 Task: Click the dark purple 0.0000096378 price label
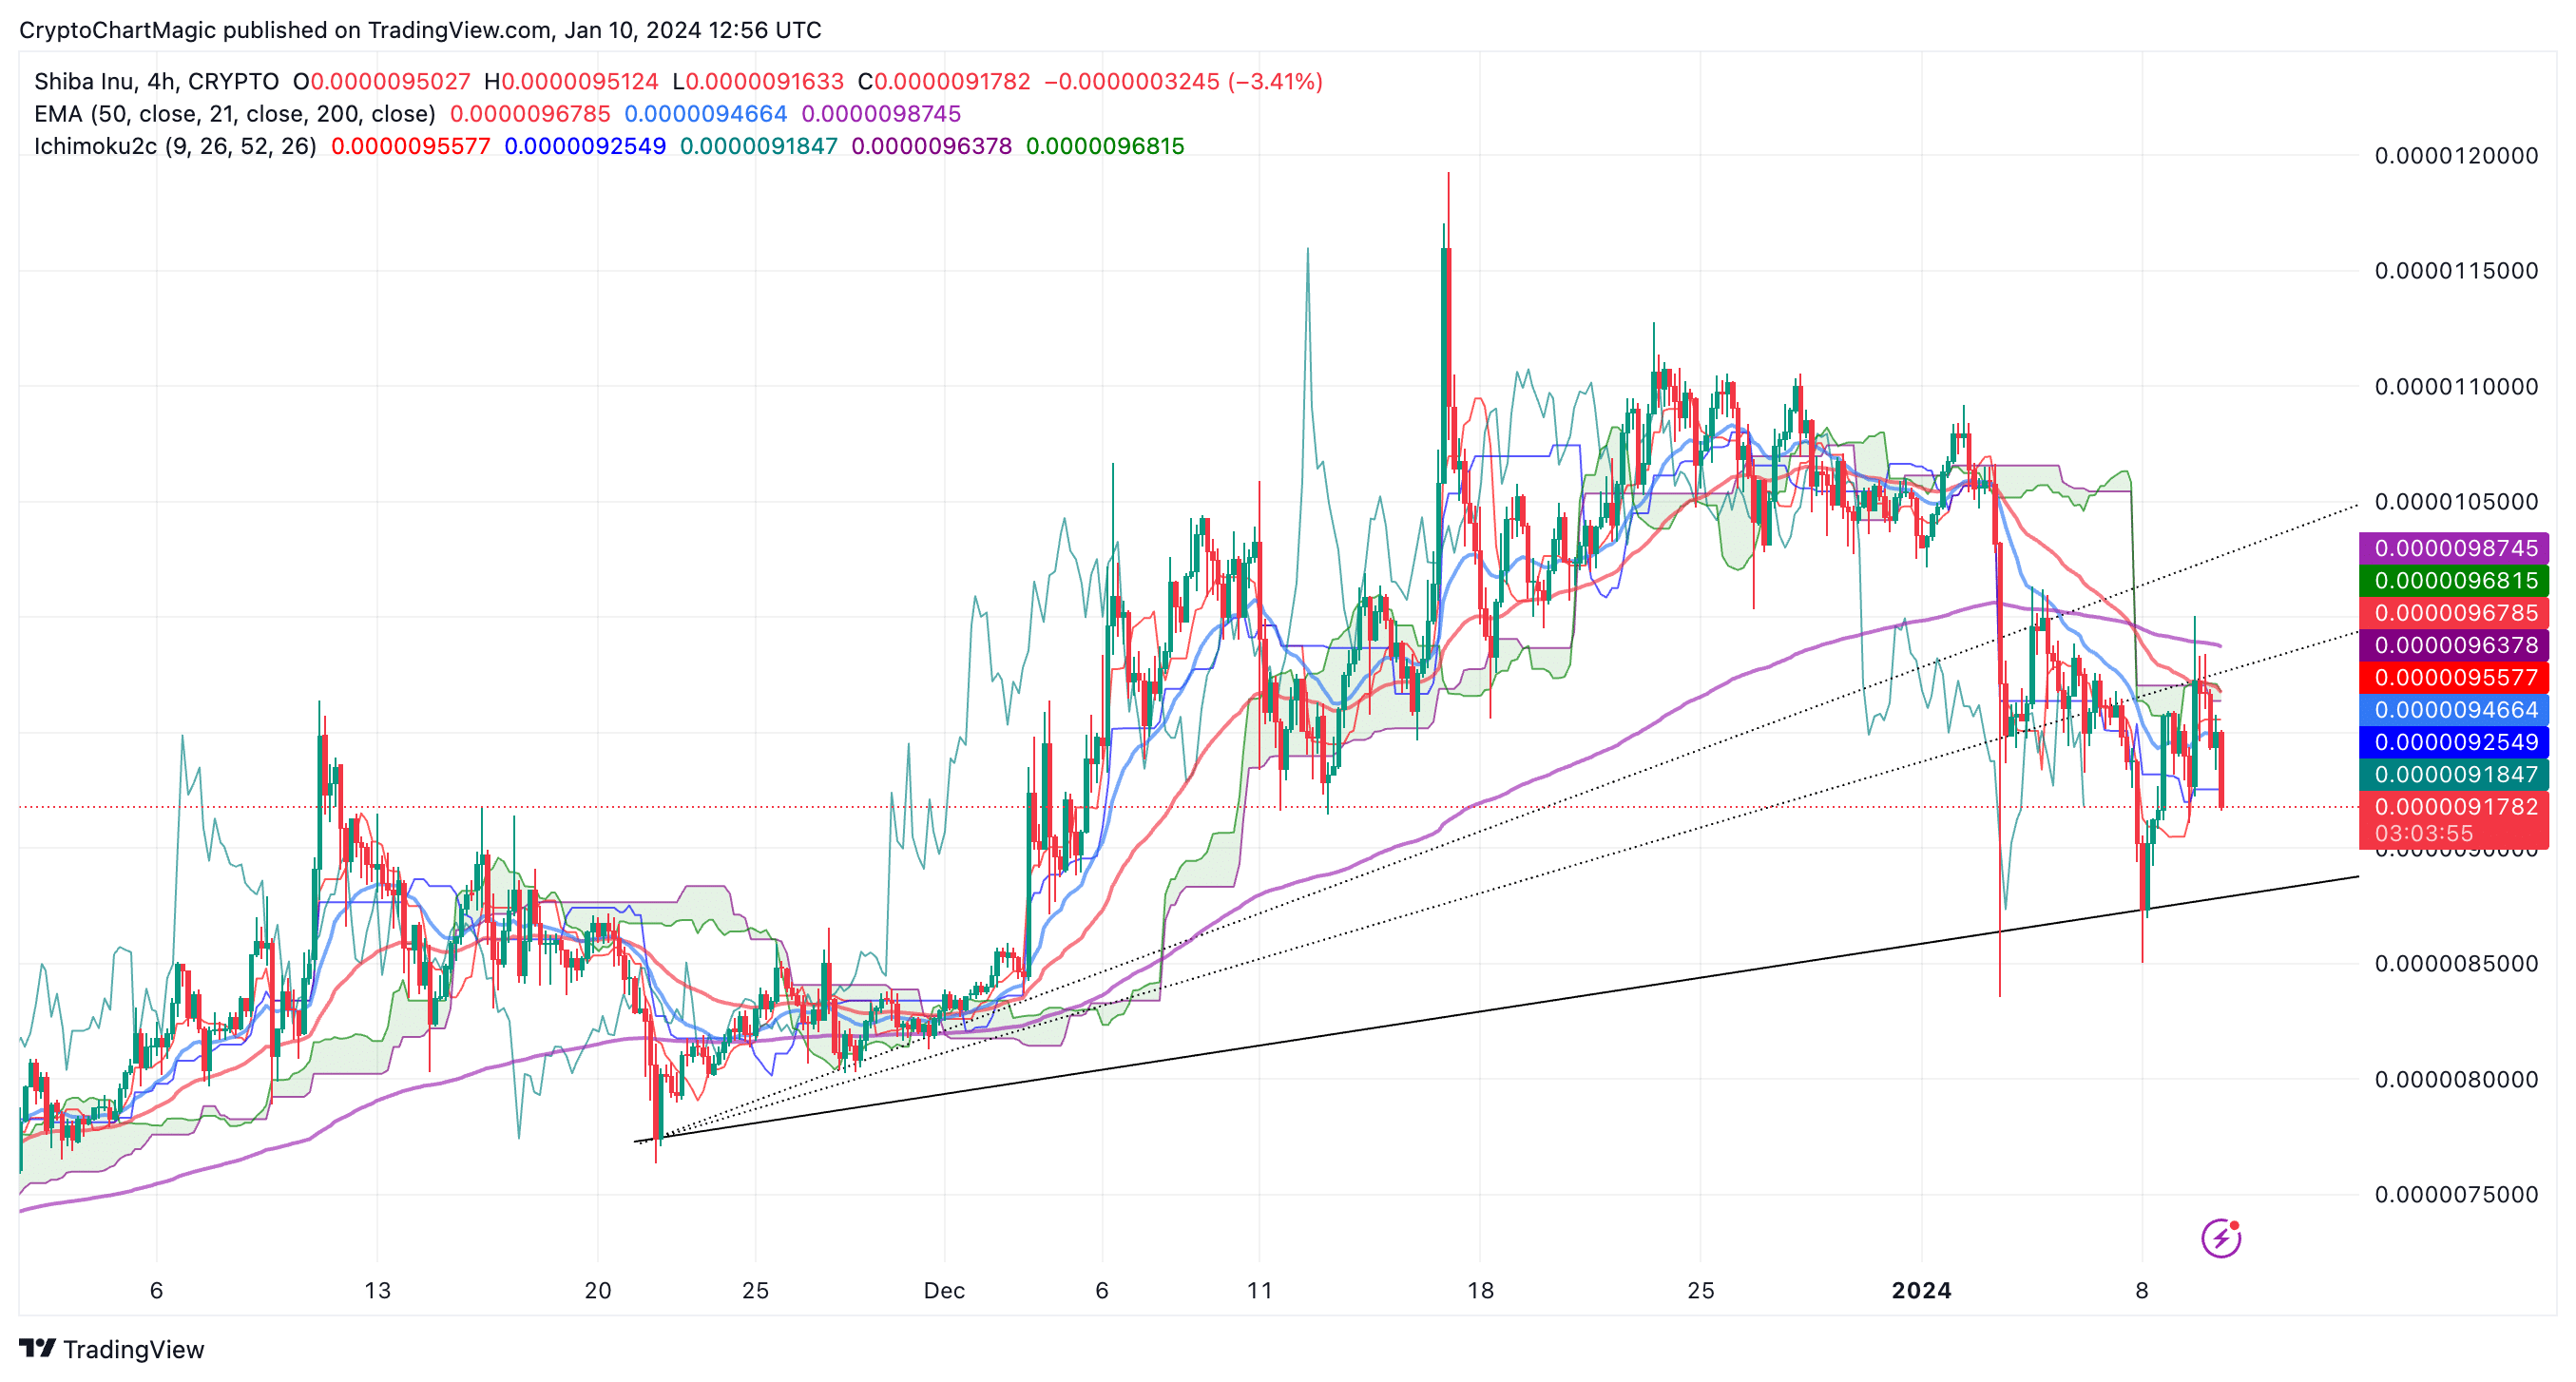coord(2455,645)
